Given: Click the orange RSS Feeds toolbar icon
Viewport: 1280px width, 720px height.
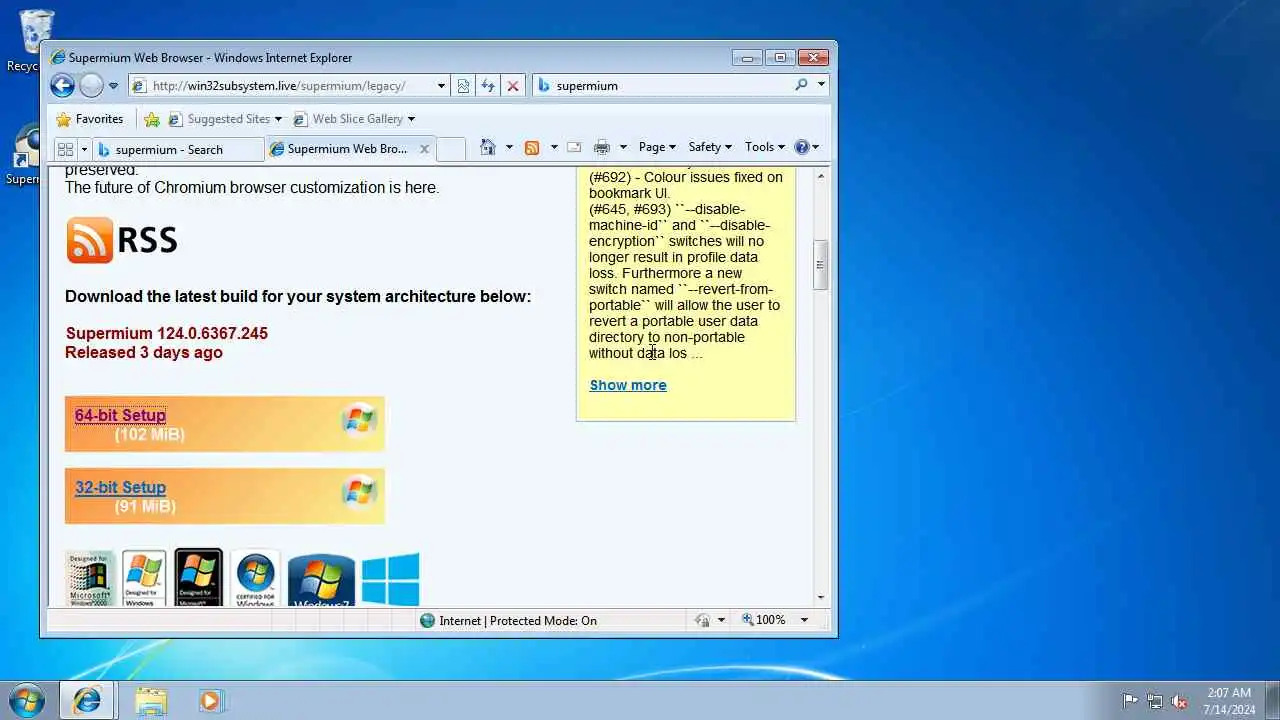Looking at the screenshot, I should (532, 147).
